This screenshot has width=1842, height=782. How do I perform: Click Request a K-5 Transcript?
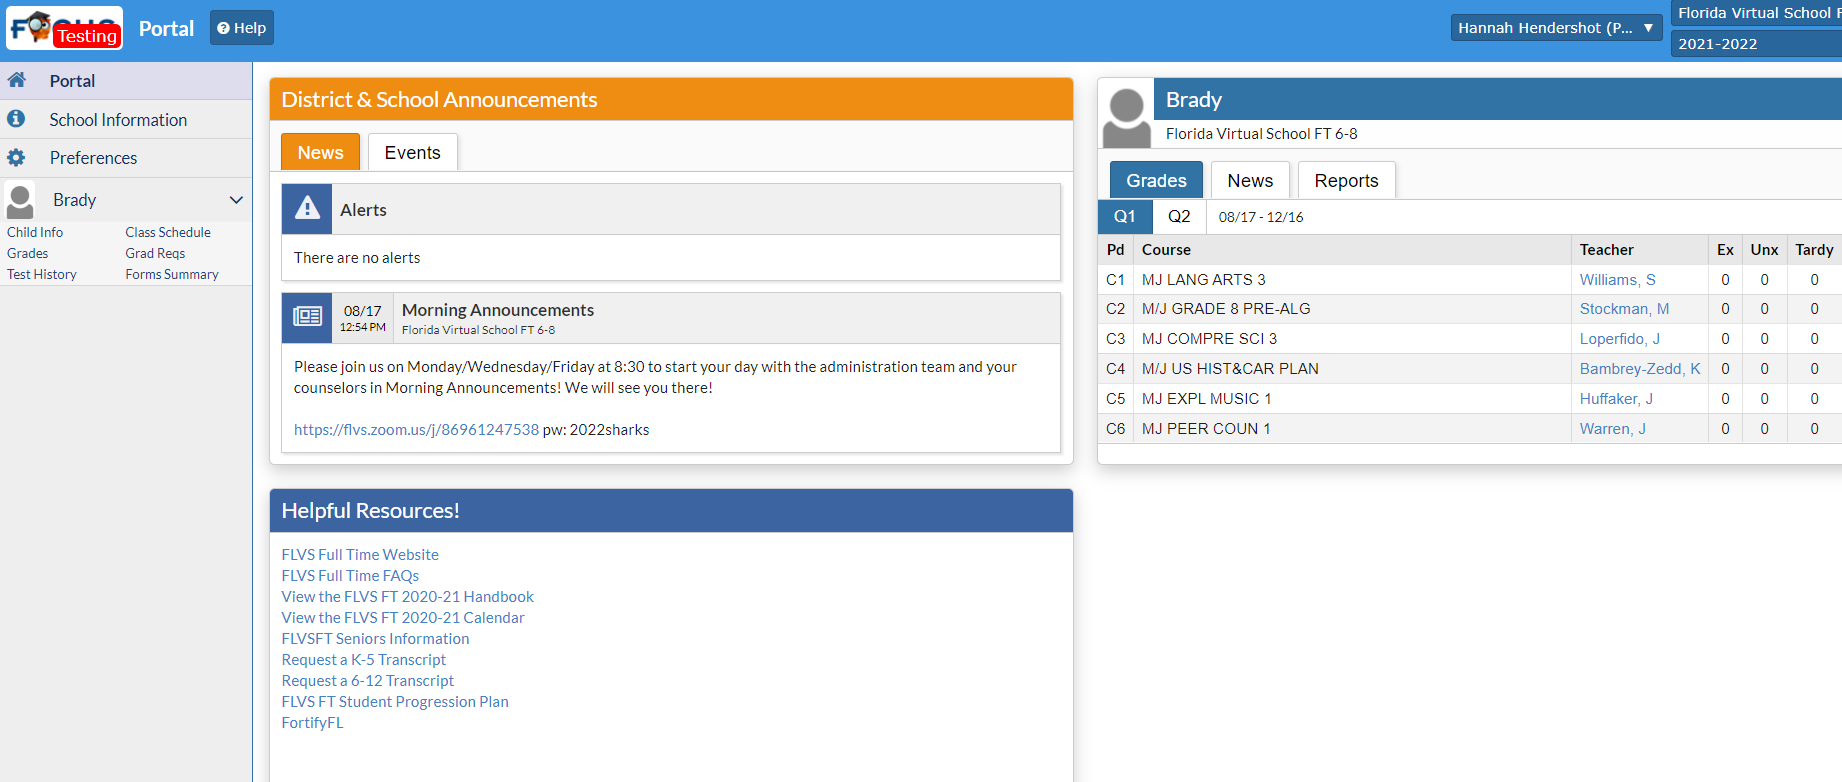tap(364, 659)
